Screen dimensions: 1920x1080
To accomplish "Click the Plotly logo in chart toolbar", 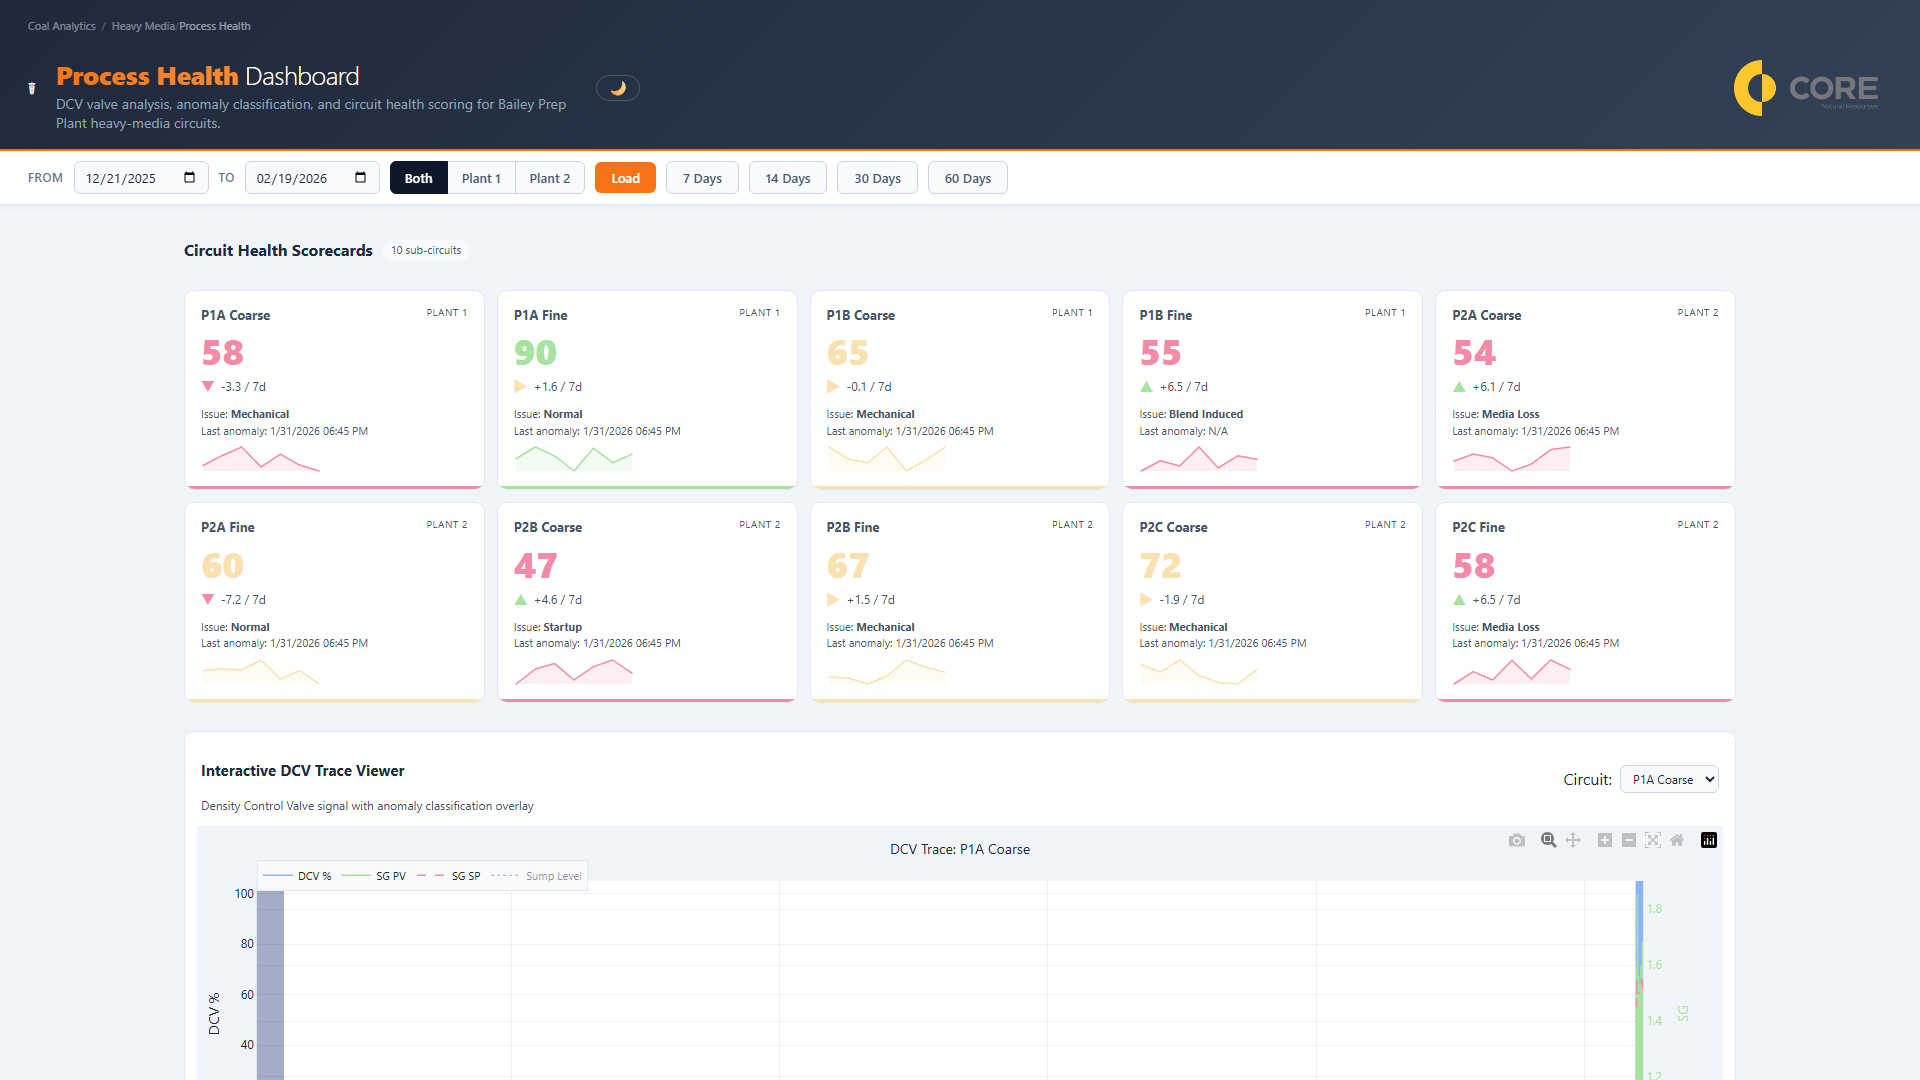I will point(1707,840).
